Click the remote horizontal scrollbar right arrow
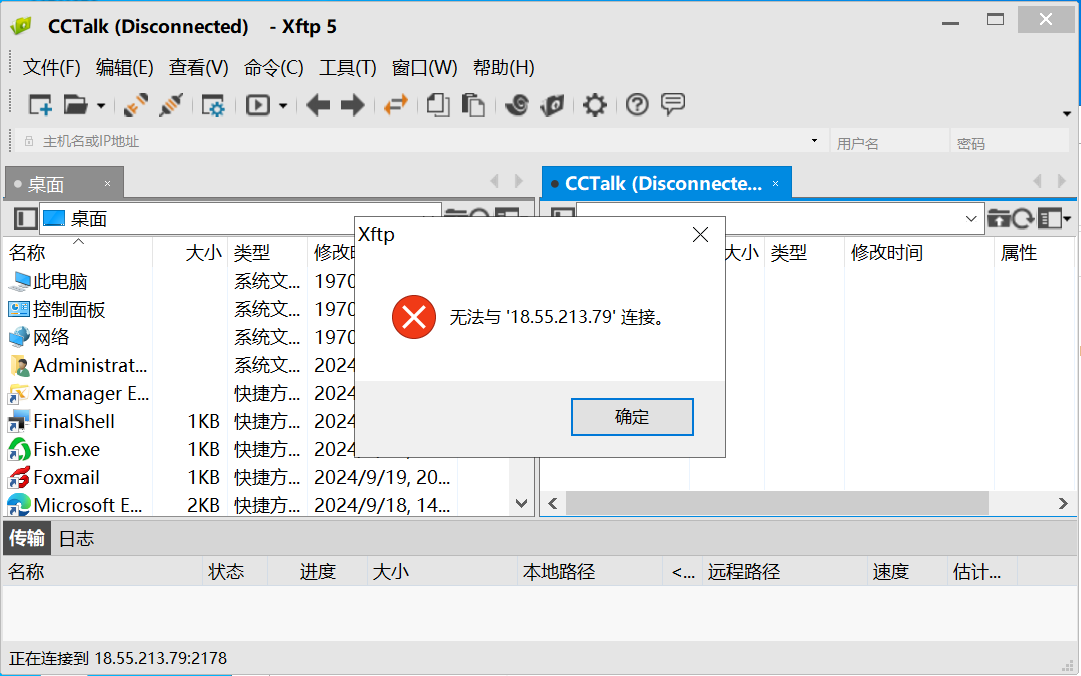Image resolution: width=1081 pixels, height=676 pixels. 1063,504
